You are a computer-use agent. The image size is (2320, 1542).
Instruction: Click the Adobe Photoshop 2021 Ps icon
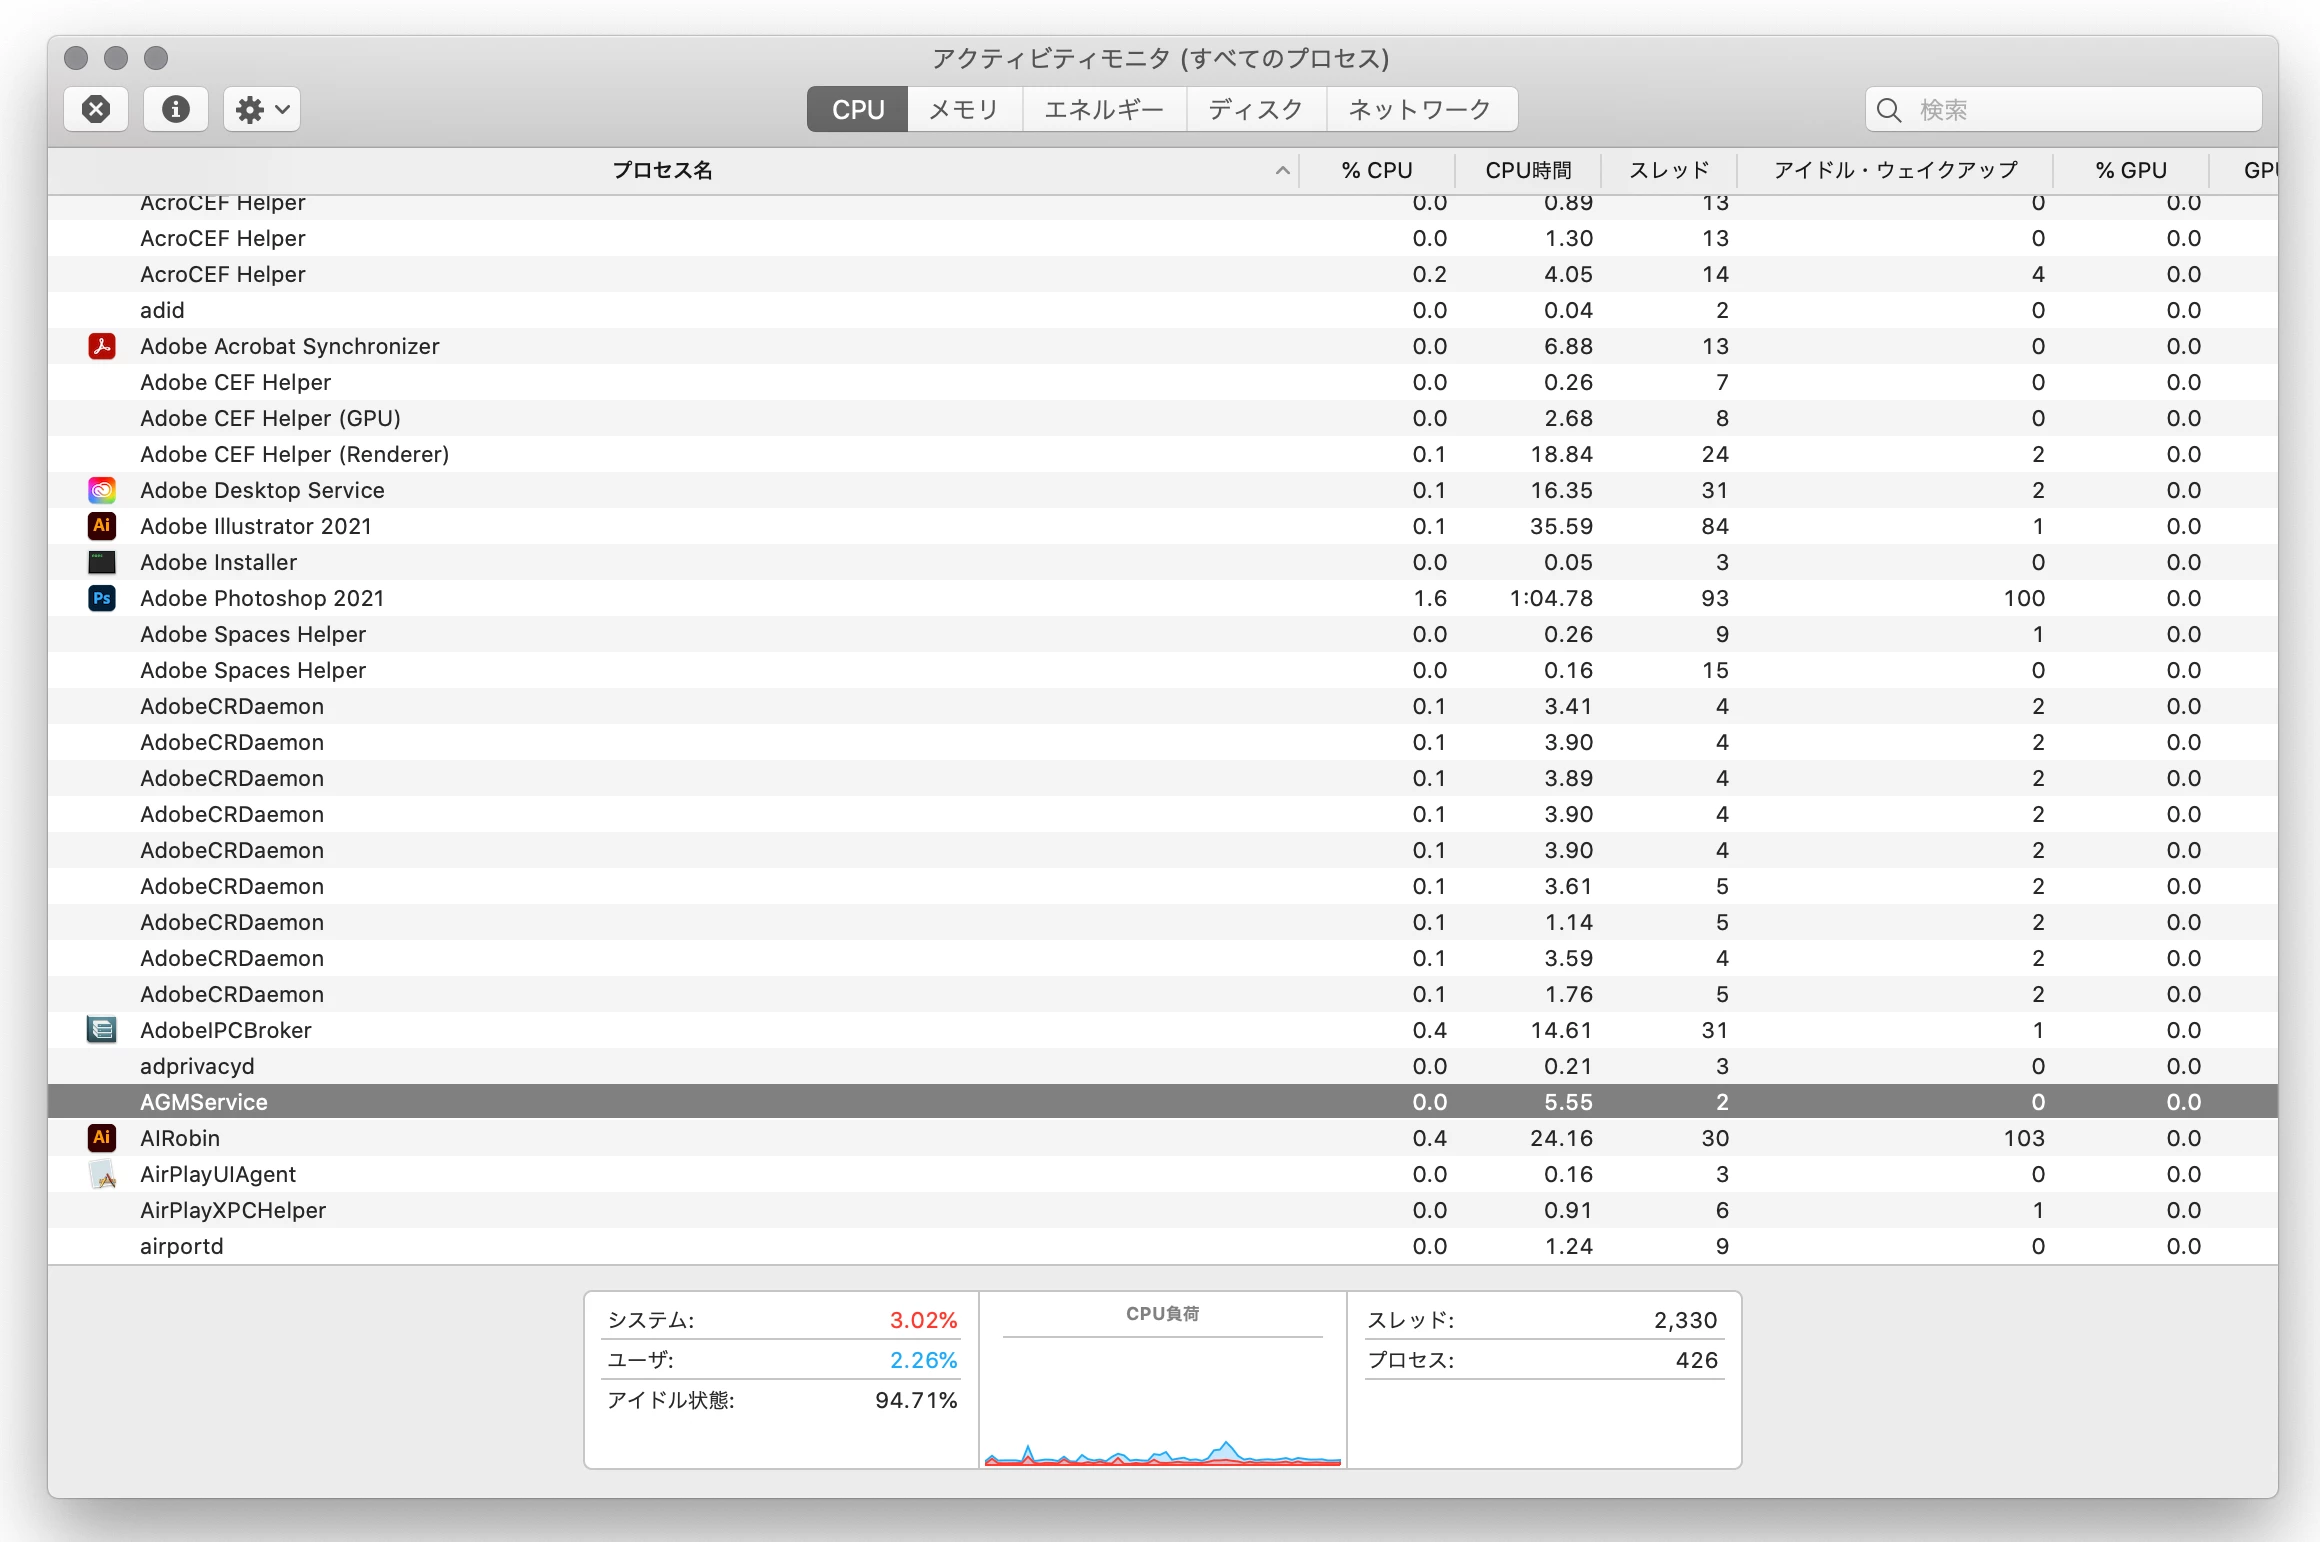coord(102,598)
